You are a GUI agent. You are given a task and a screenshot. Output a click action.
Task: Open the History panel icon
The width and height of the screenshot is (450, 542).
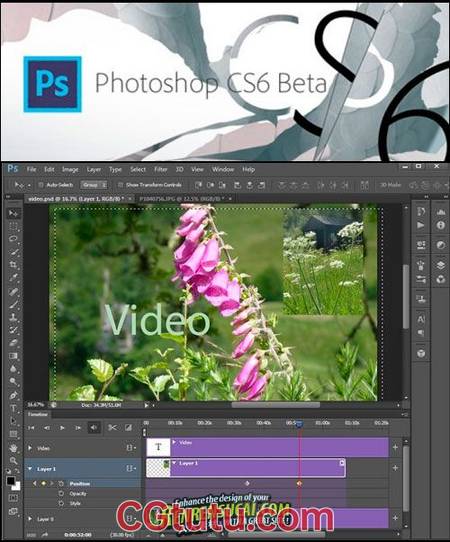click(421, 211)
